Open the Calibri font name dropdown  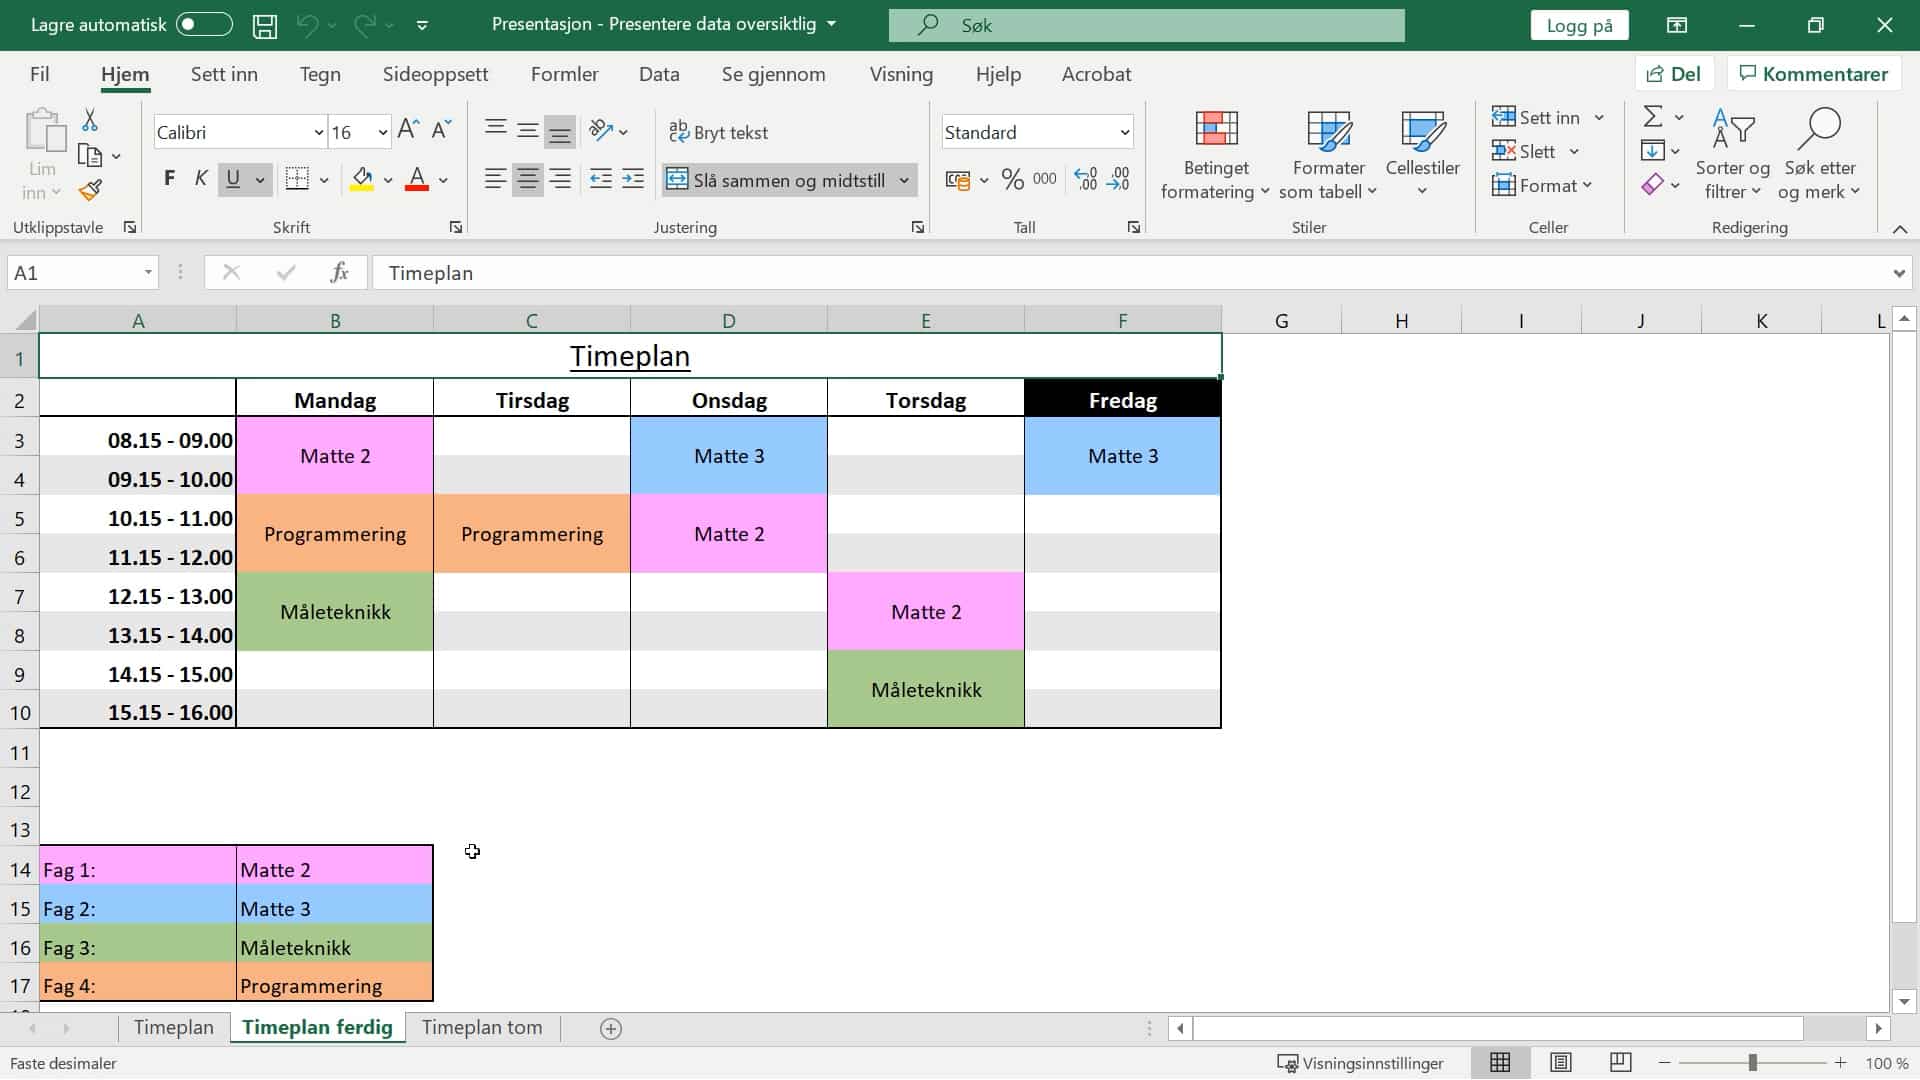(318, 132)
